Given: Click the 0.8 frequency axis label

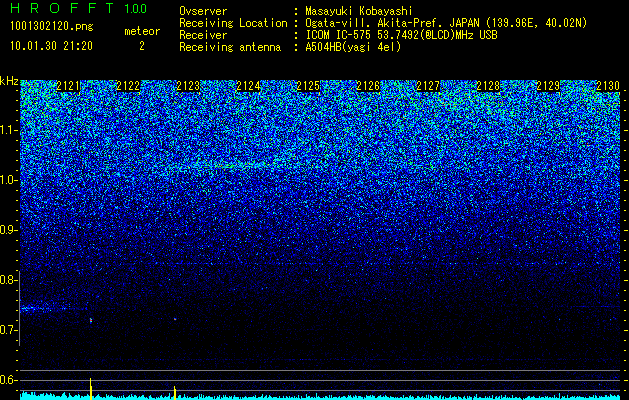Looking at the screenshot, I should 7,280.
